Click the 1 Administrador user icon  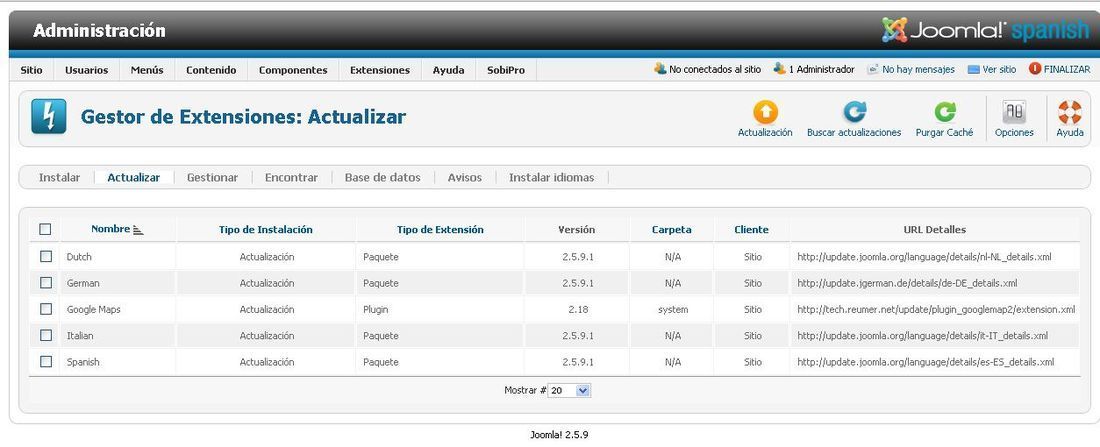pos(779,69)
